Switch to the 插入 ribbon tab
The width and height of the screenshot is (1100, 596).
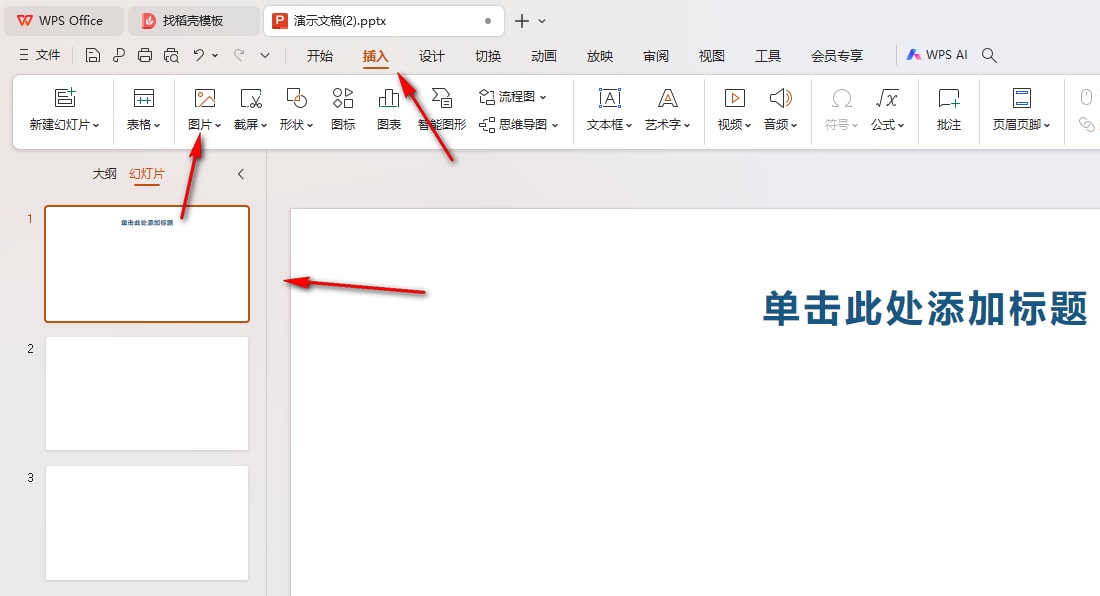point(375,56)
